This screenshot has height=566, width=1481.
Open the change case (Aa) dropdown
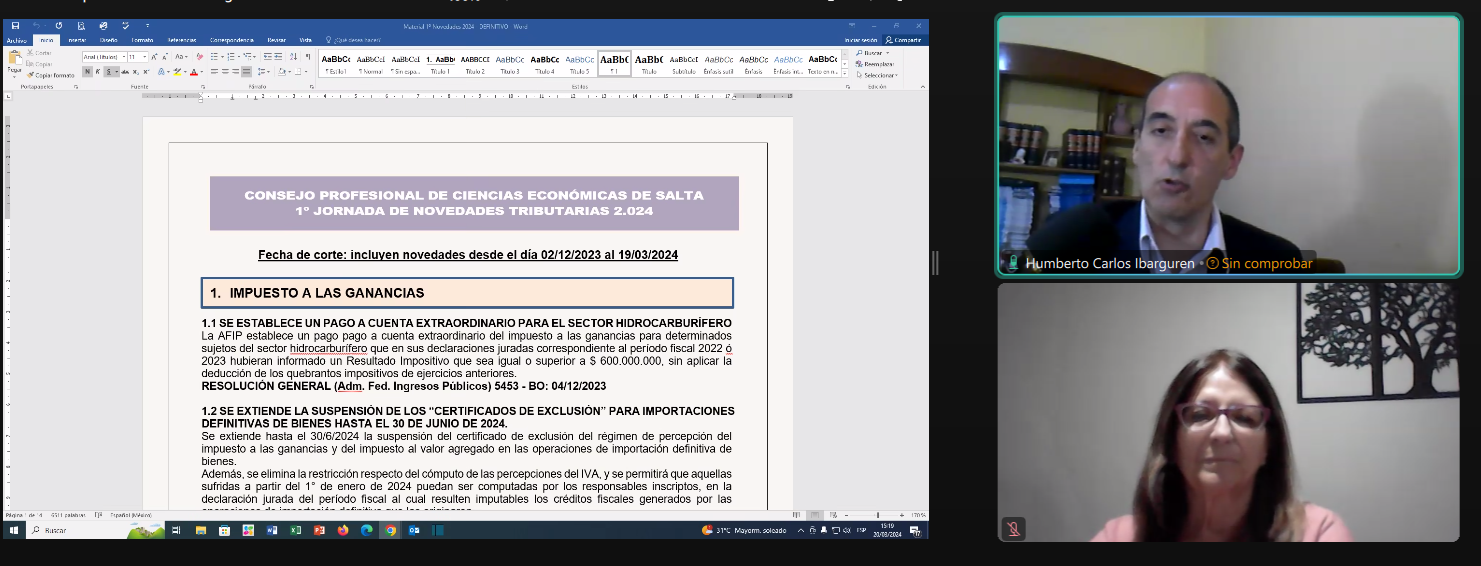(181, 57)
